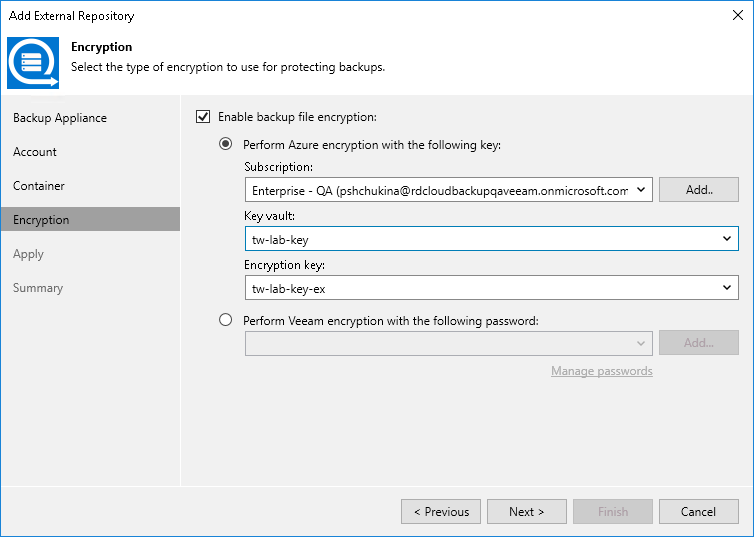The image size is (754, 537).
Task: Select Perform Veeam encryption radio button
Action: pos(226,320)
